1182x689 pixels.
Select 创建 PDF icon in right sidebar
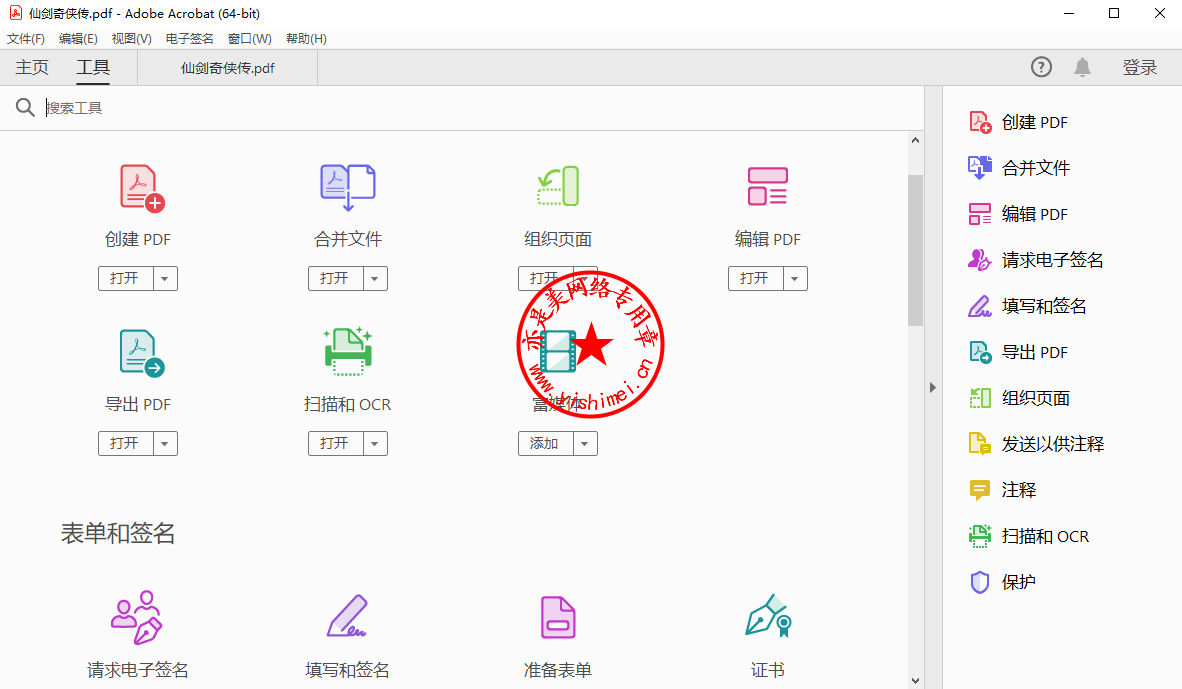(980, 122)
